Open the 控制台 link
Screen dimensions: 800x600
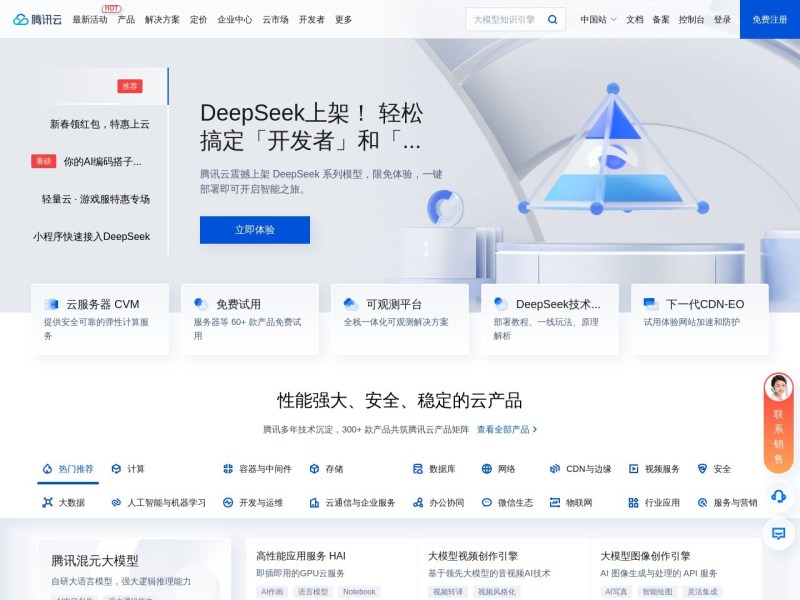(x=691, y=19)
